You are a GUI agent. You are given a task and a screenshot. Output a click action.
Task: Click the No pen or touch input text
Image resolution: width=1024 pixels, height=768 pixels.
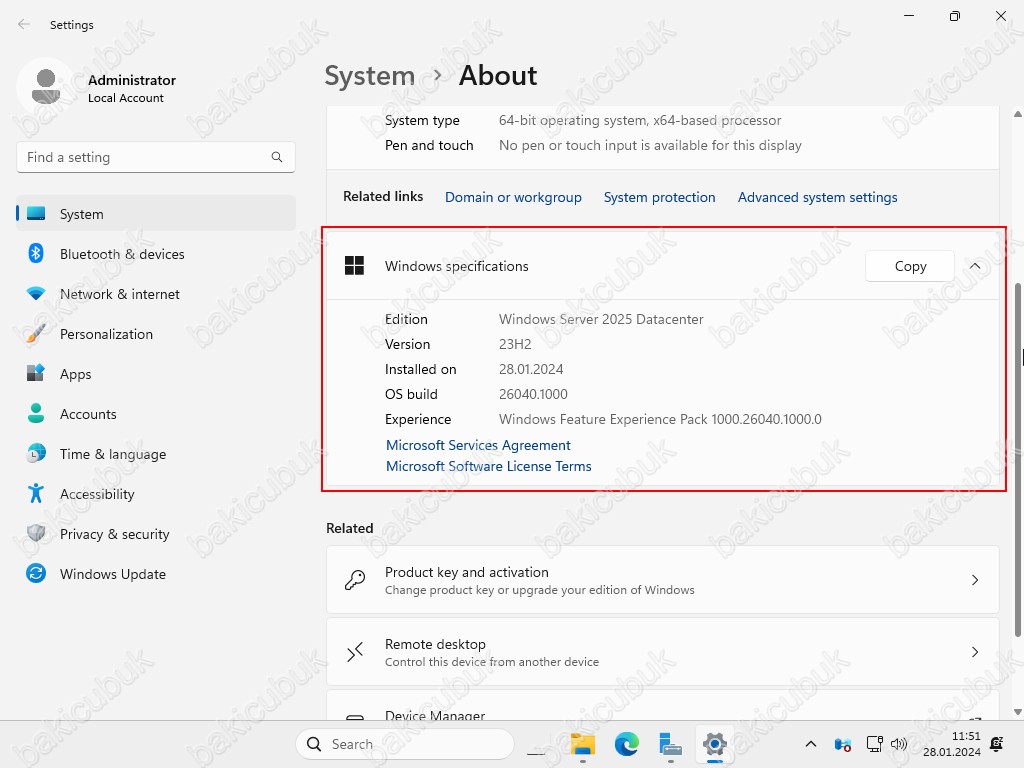(x=650, y=145)
